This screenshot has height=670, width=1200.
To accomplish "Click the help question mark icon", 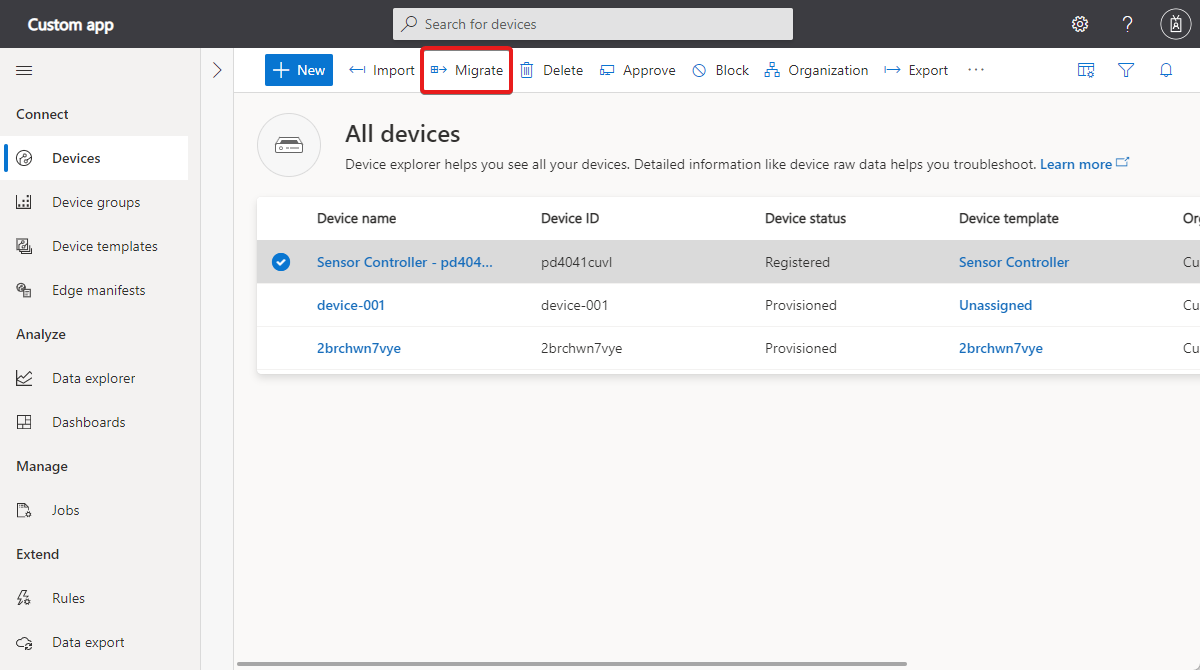I will pyautogui.click(x=1127, y=24).
